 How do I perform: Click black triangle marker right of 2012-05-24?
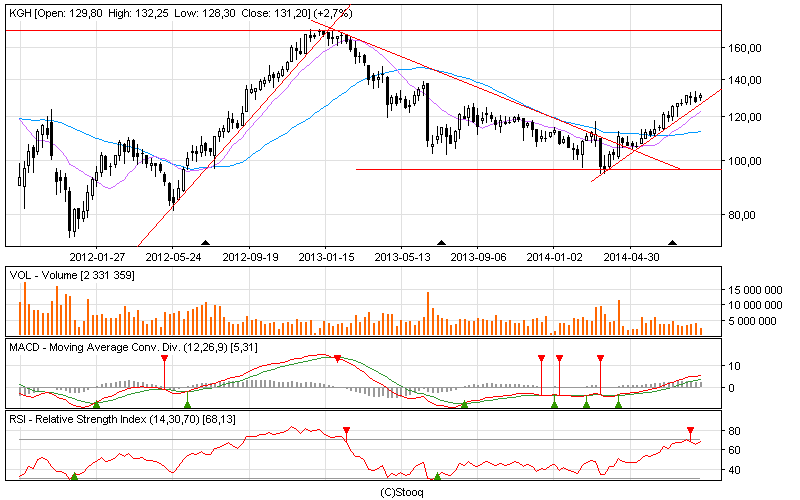point(206,243)
